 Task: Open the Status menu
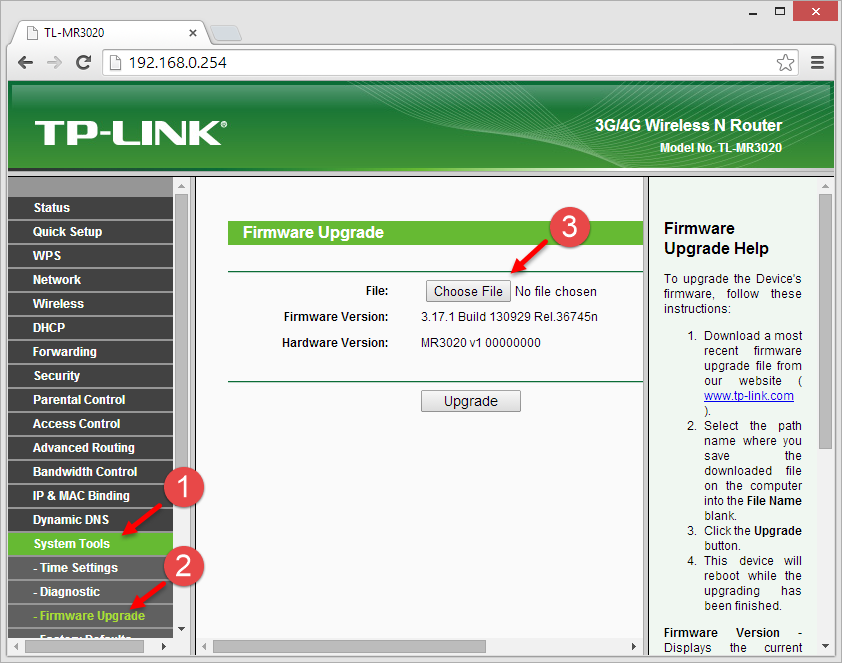90,208
